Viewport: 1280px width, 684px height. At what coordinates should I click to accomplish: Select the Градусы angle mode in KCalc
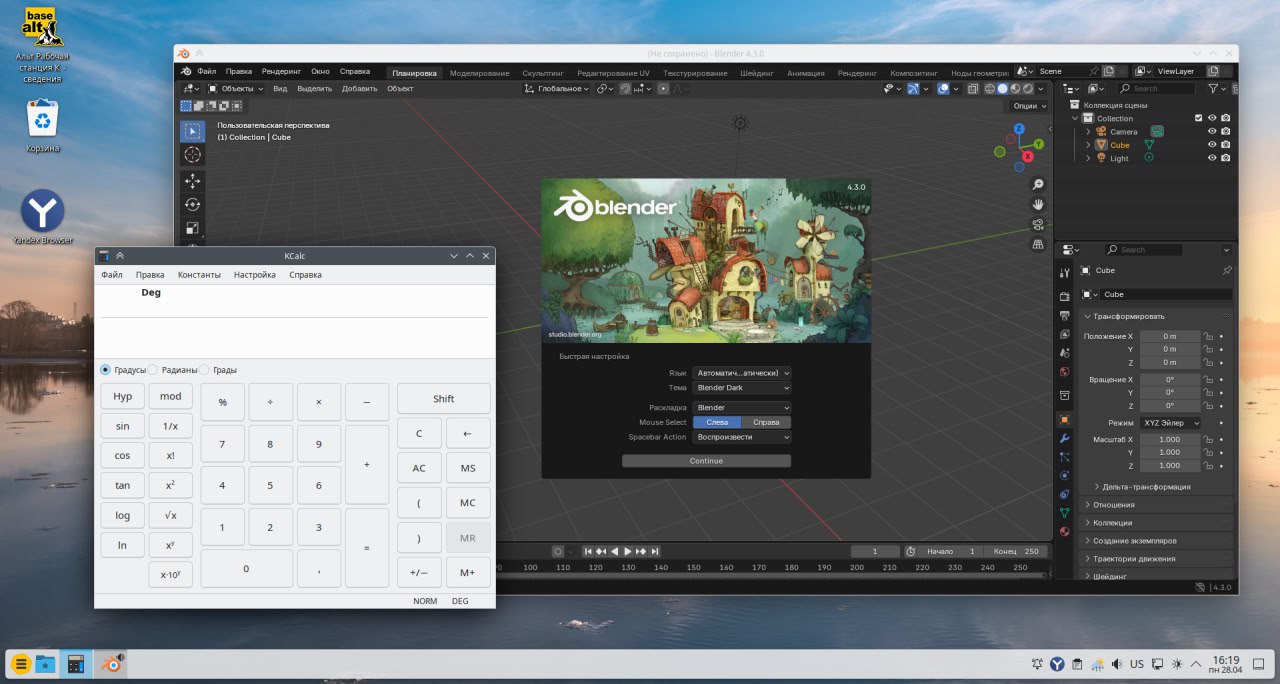pos(123,370)
